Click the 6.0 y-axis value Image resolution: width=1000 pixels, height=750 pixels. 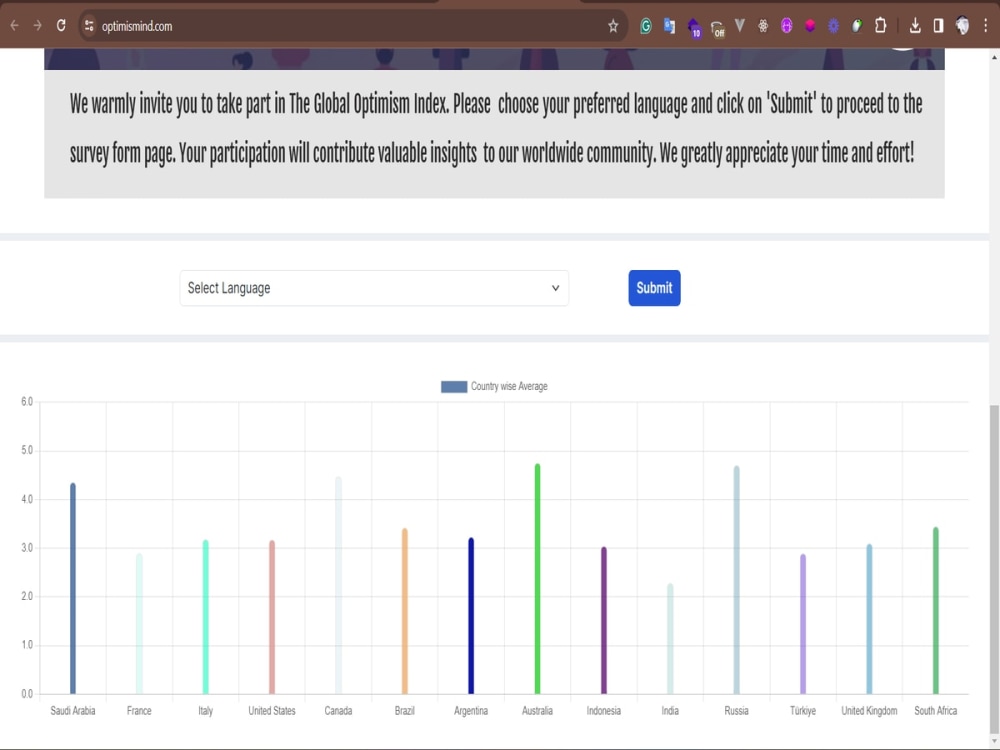(26, 401)
